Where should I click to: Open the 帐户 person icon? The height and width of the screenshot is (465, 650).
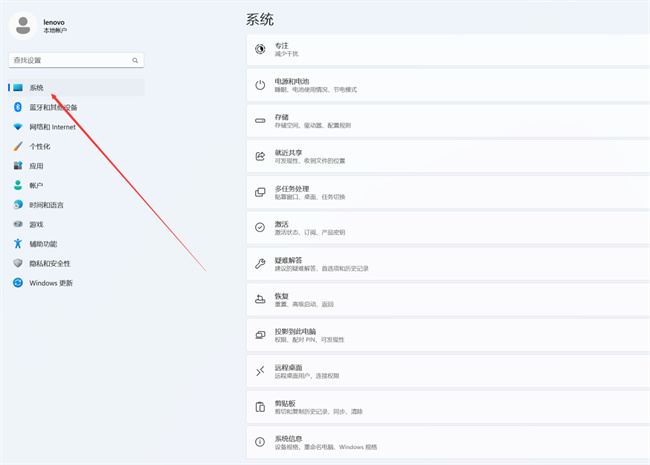click(x=18, y=185)
